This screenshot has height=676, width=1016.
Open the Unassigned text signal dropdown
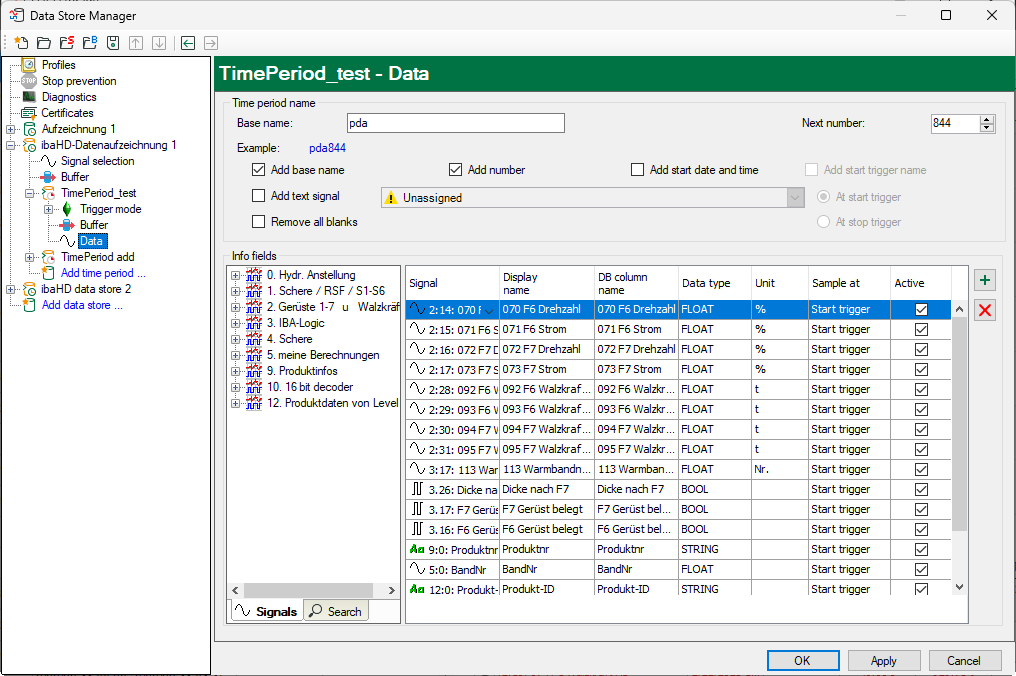pyautogui.click(x=796, y=198)
